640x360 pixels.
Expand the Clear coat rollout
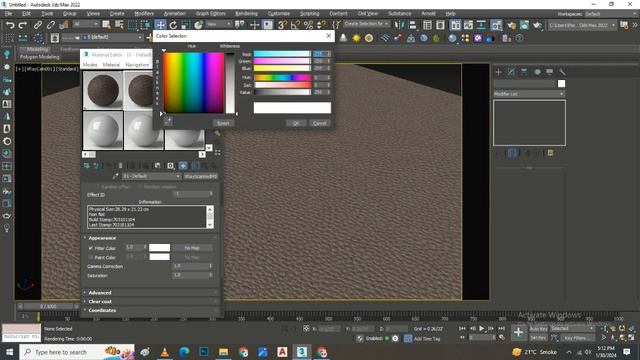pos(100,302)
